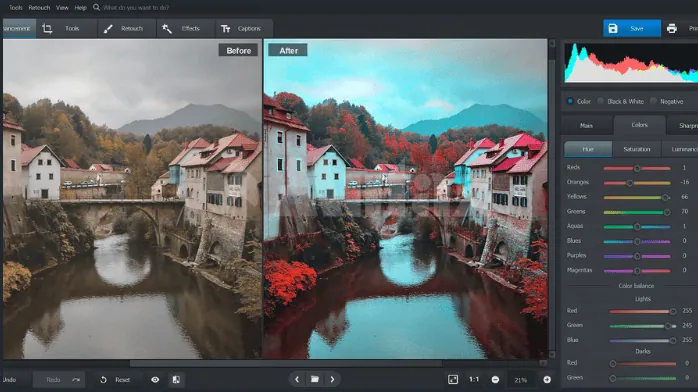Screen dimensions: 698x392
Task: Go to next image arrow
Action: (332, 379)
